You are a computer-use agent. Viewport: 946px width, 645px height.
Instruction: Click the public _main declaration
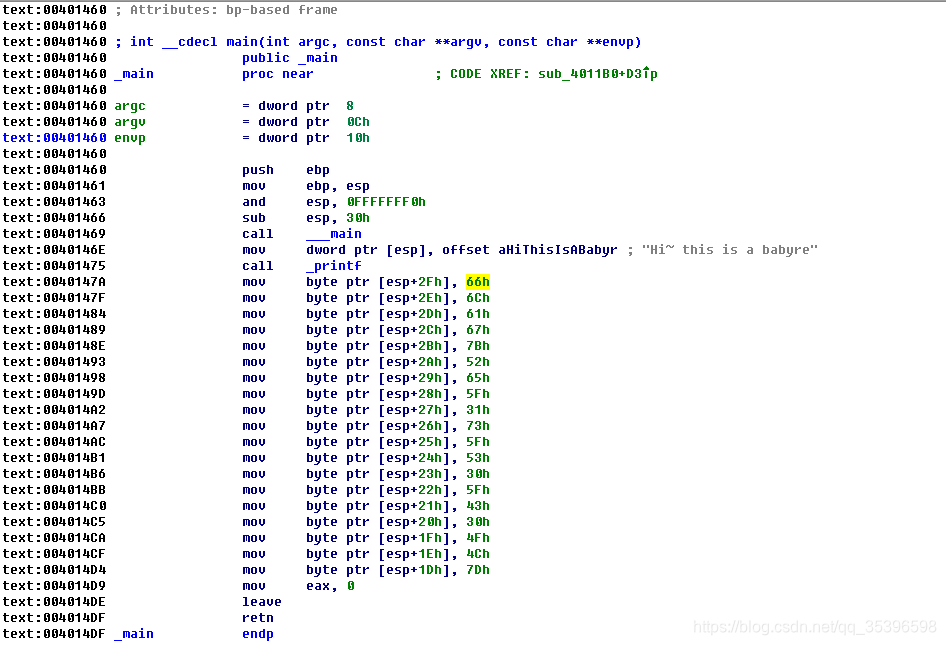(x=290, y=58)
